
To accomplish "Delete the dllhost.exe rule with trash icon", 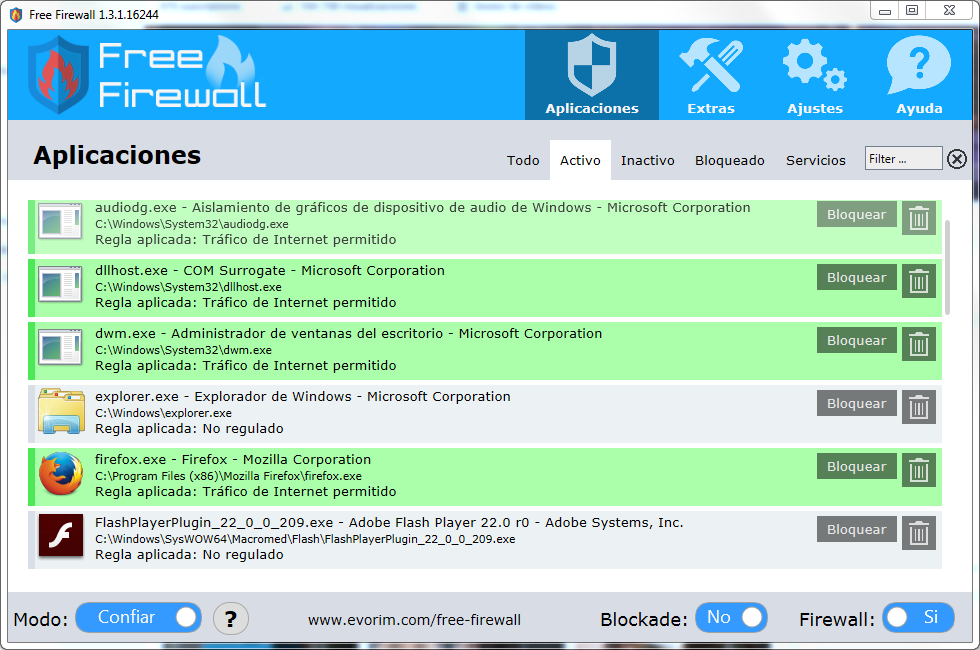I will click(x=919, y=281).
